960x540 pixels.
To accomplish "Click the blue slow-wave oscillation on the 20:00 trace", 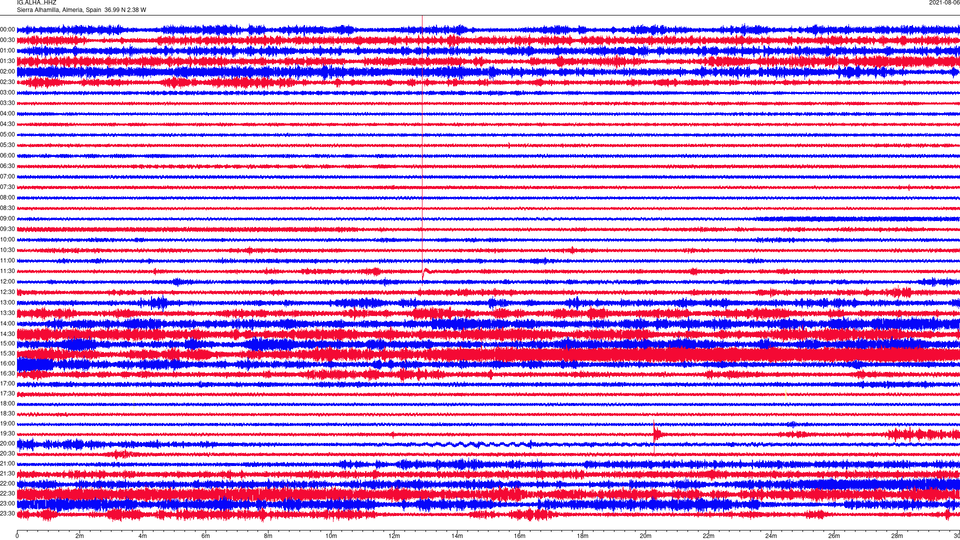I will 478,444.
